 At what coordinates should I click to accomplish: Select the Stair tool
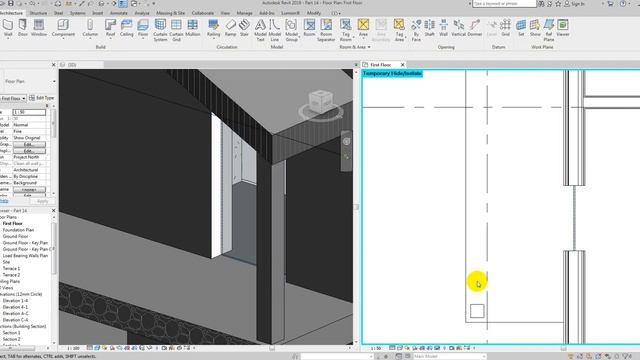tap(244, 28)
